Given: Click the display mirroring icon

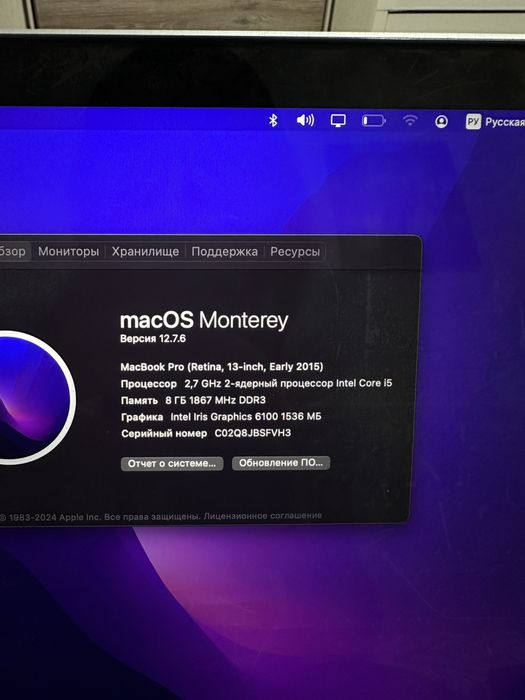Looking at the screenshot, I should coord(338,121).
